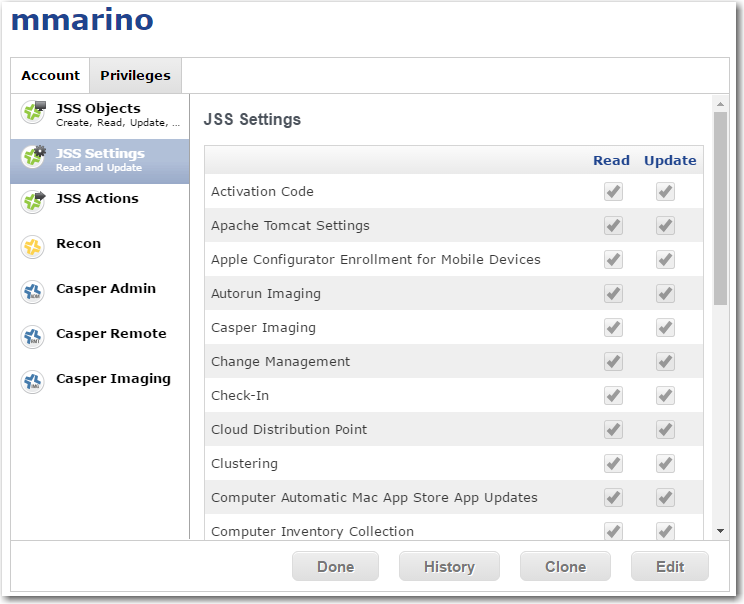Toggle Read for Apple Configurator Enrollment

pyautogui.click(x=613, y=260)
